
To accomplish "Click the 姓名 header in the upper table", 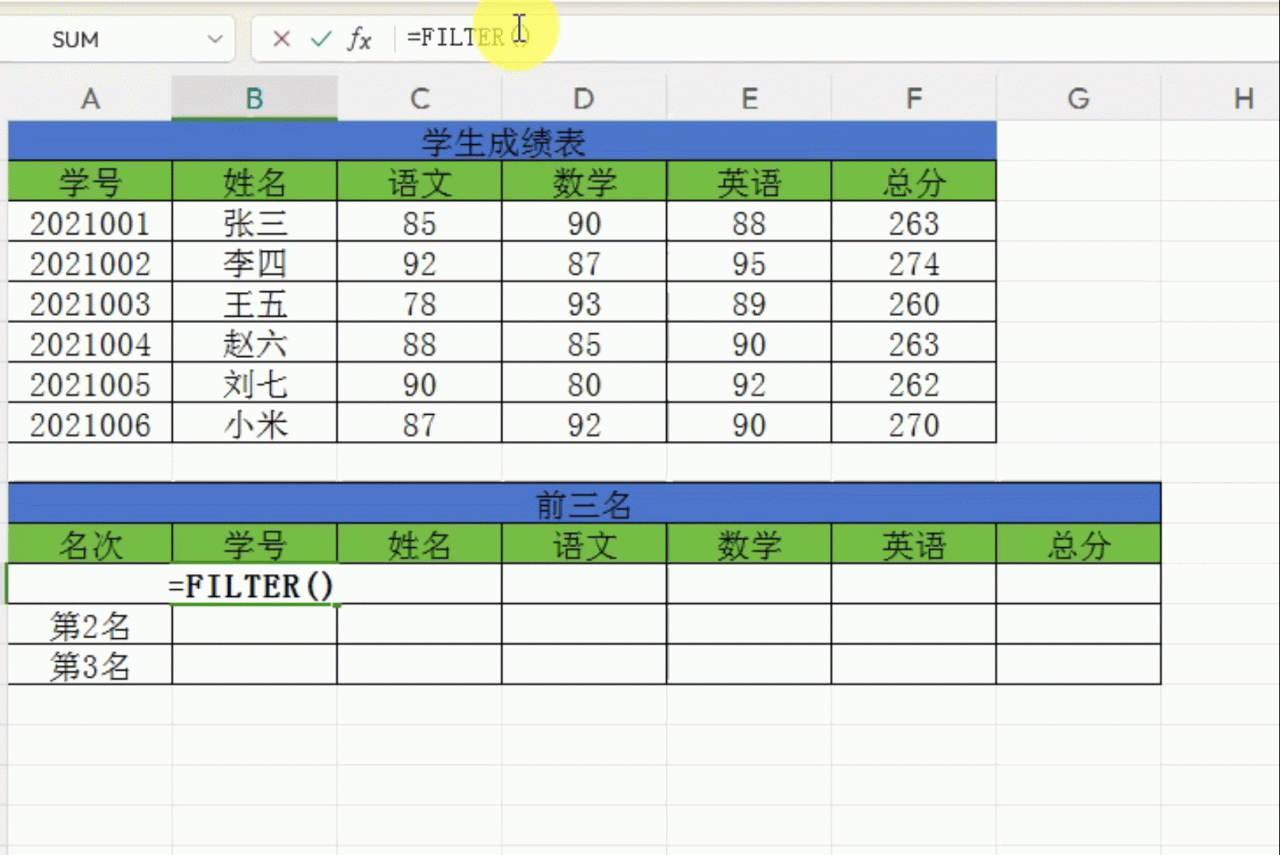I will tap(254, 181).
